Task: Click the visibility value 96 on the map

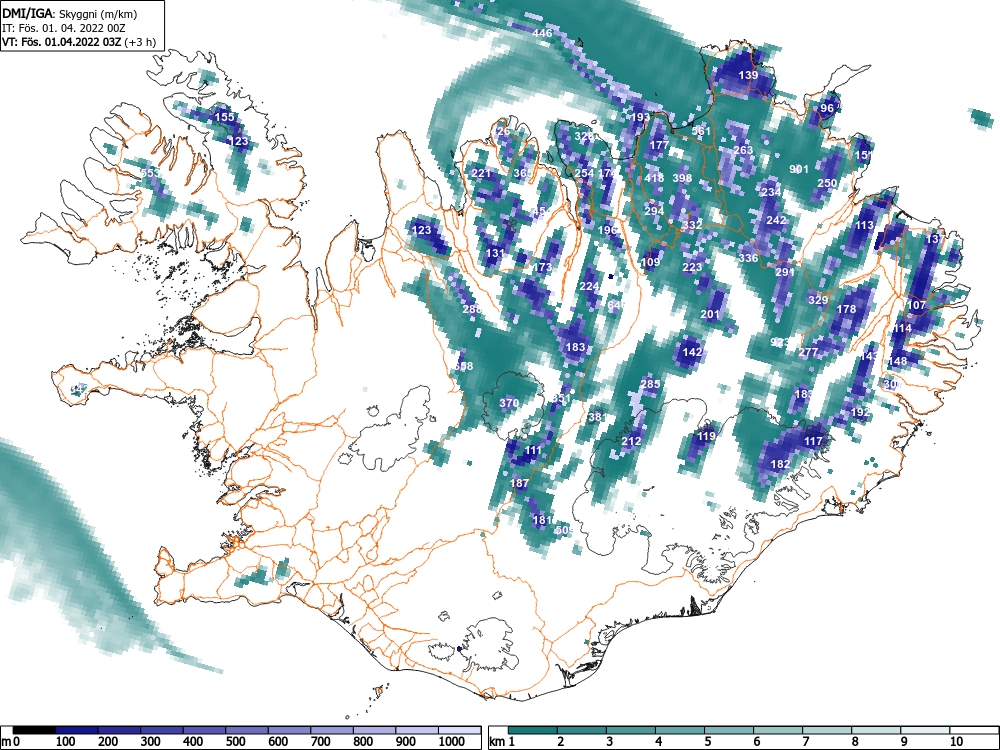Action: [x=827, y=108]
